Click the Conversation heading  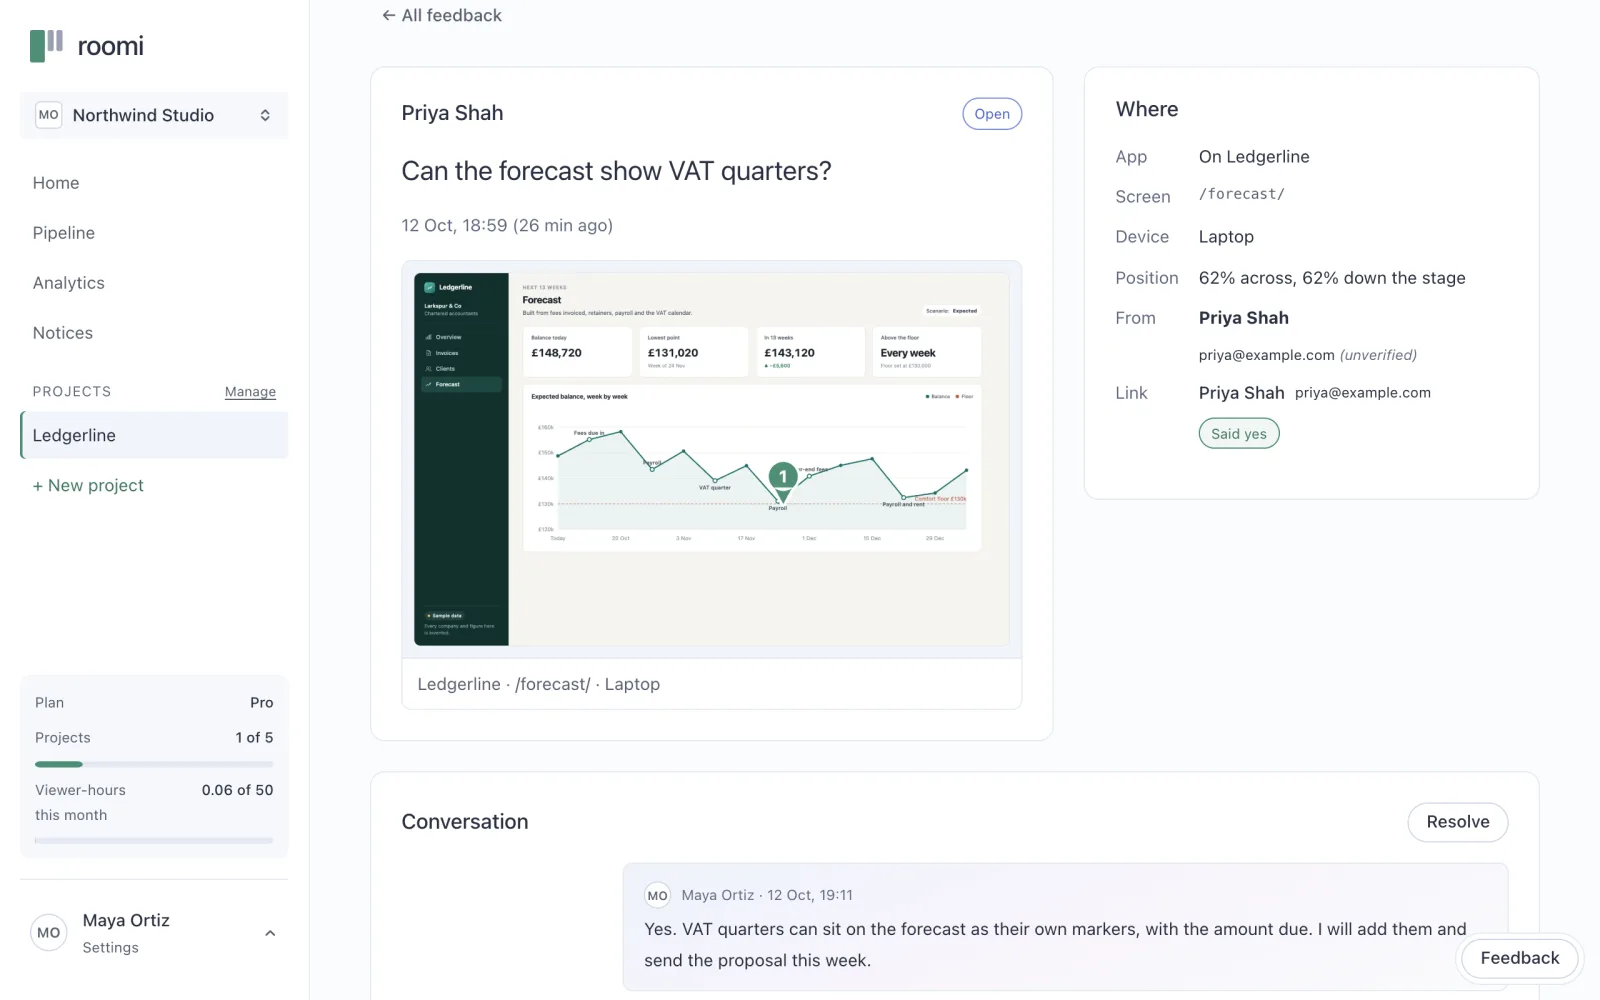point(465,822)
